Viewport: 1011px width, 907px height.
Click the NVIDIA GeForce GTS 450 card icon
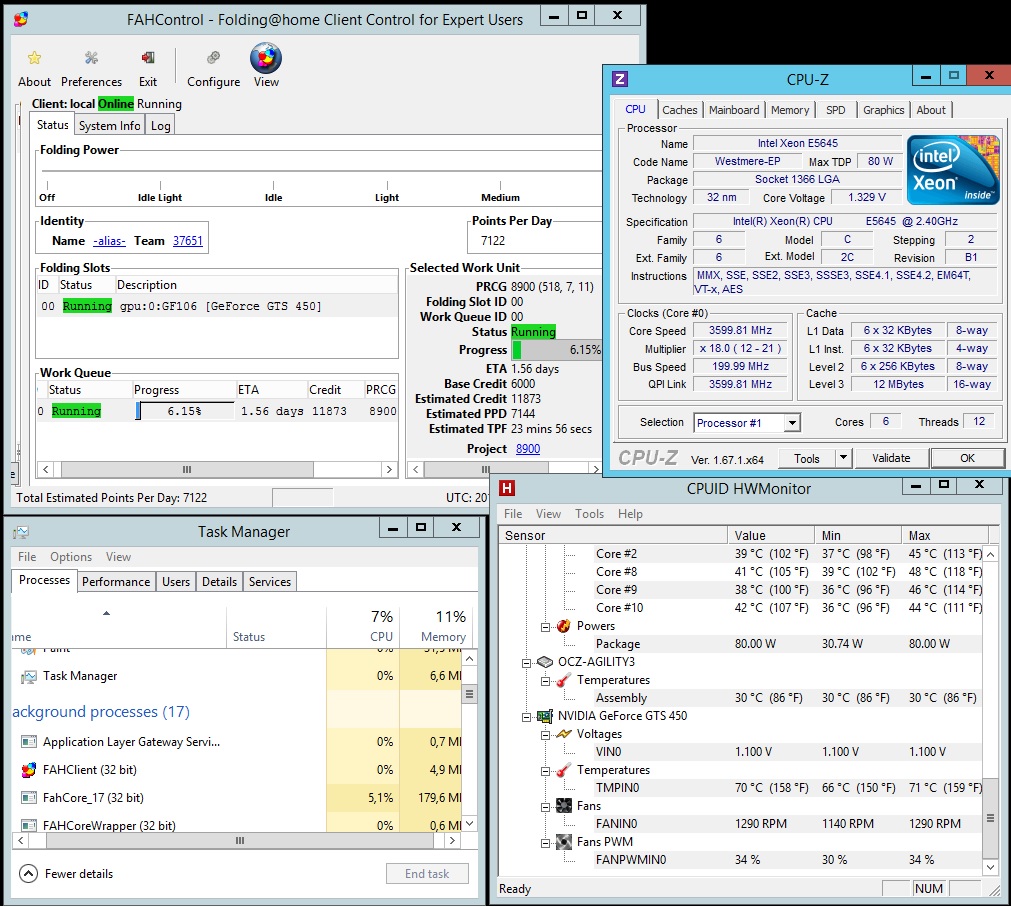545,716
